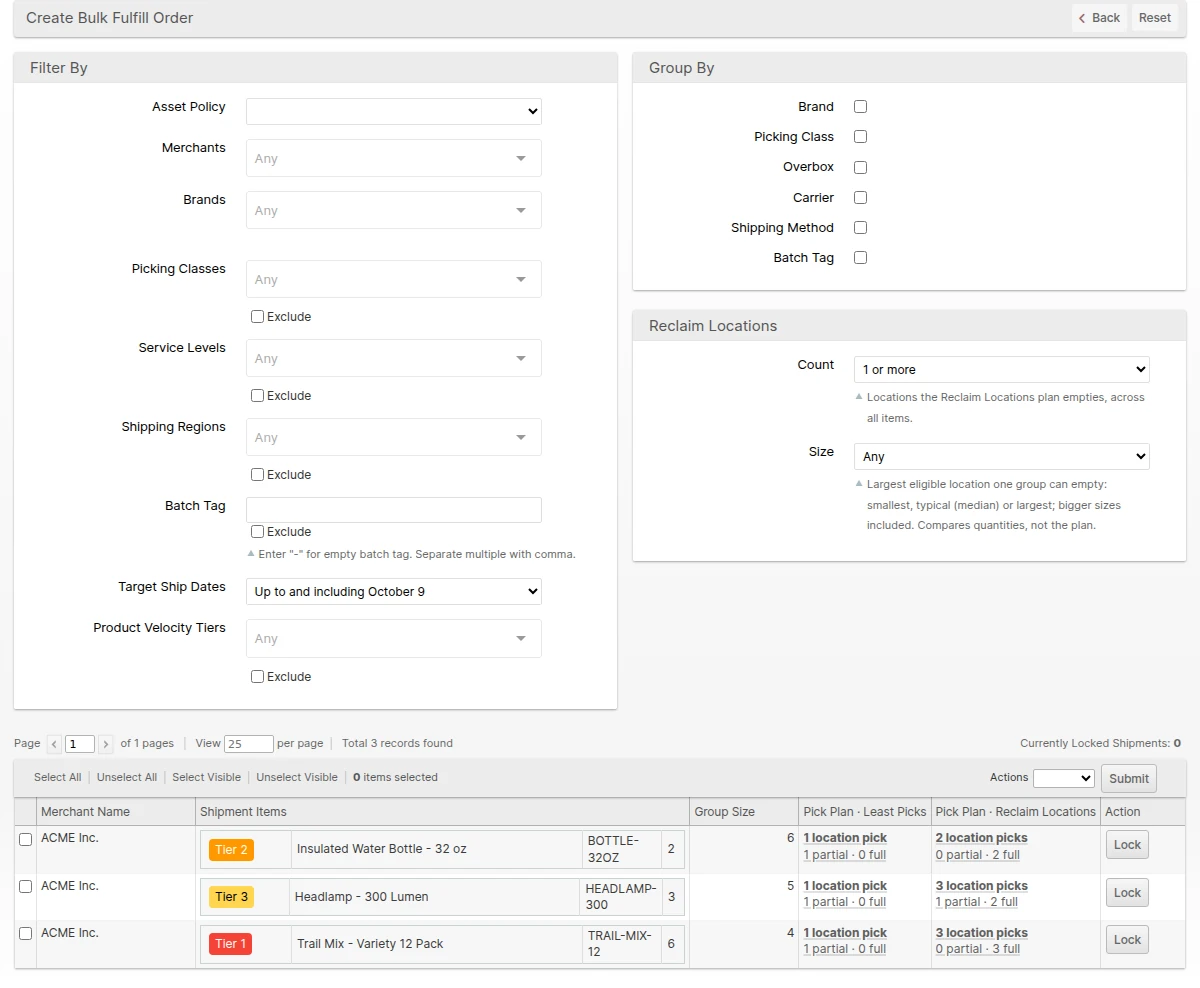Check Group By Picking Class
Screen dimensions: 1200x988
point(860,136)
